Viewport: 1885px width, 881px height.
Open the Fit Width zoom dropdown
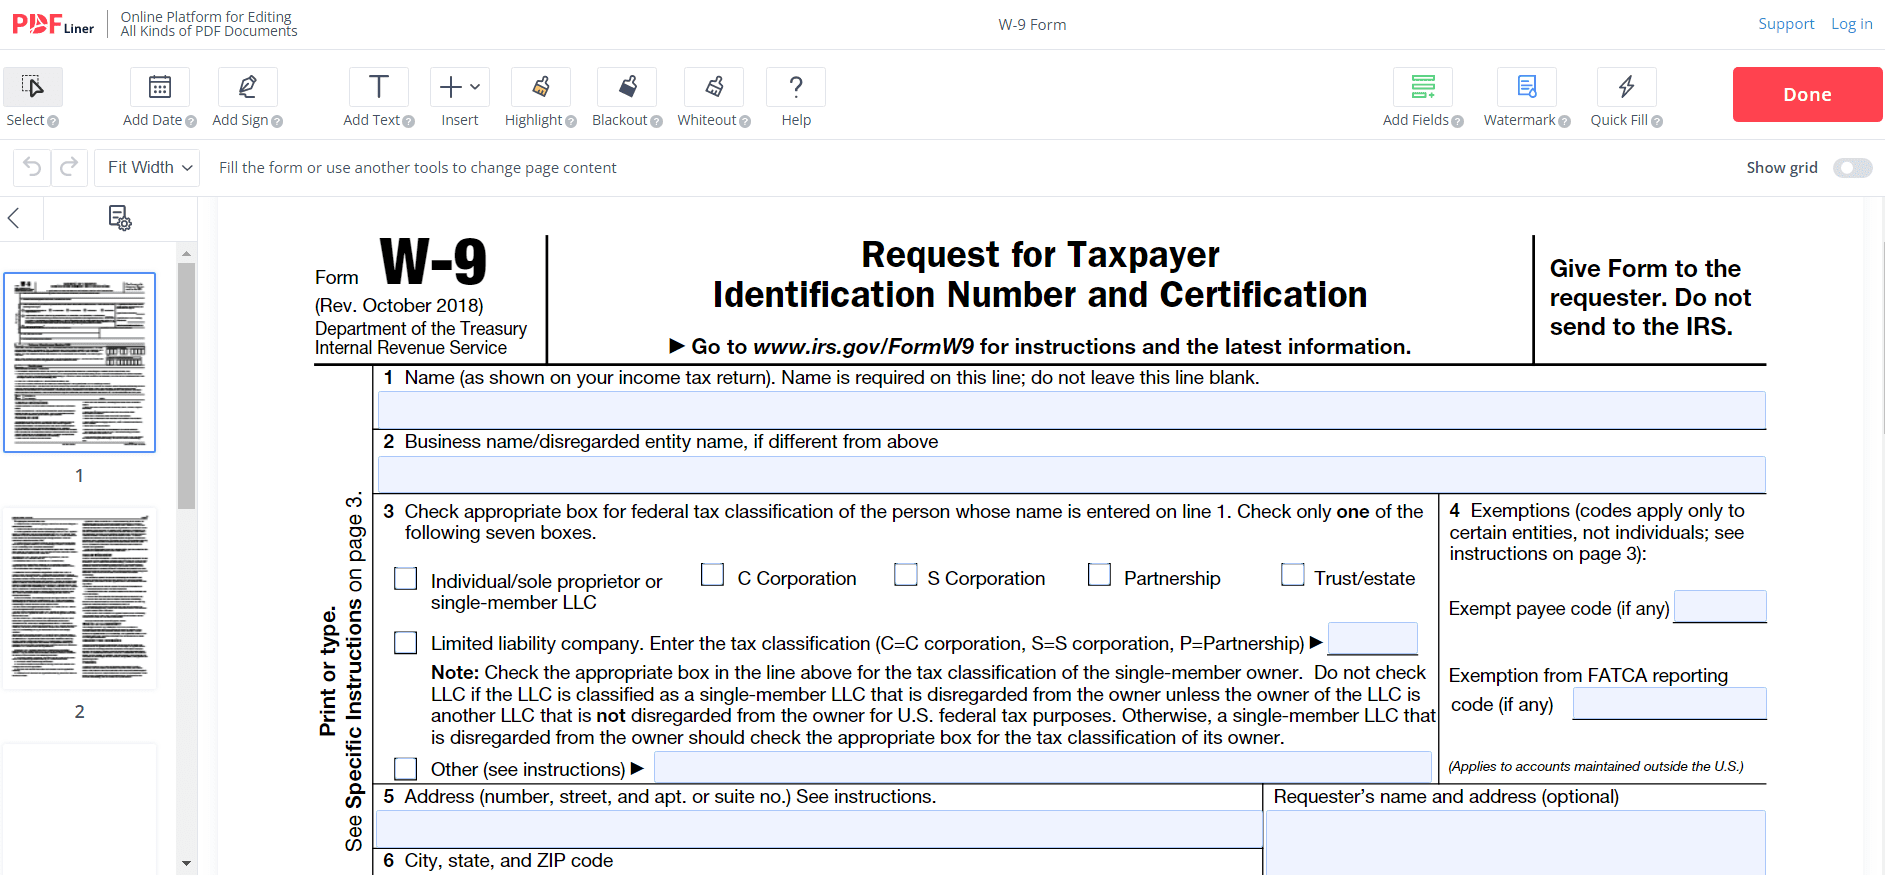(x=148, y=168)
